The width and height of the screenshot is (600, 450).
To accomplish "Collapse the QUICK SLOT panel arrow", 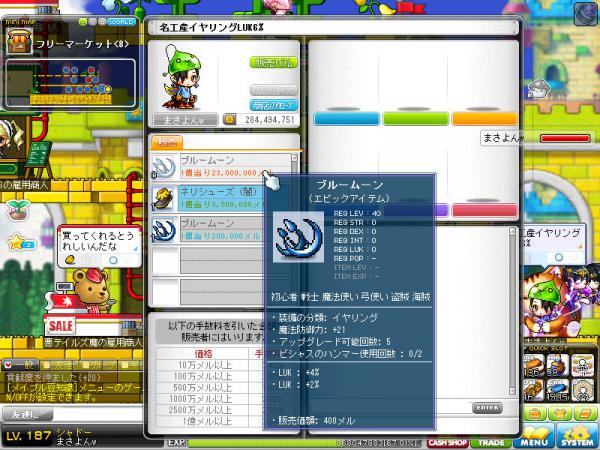I will pos(527,349).
